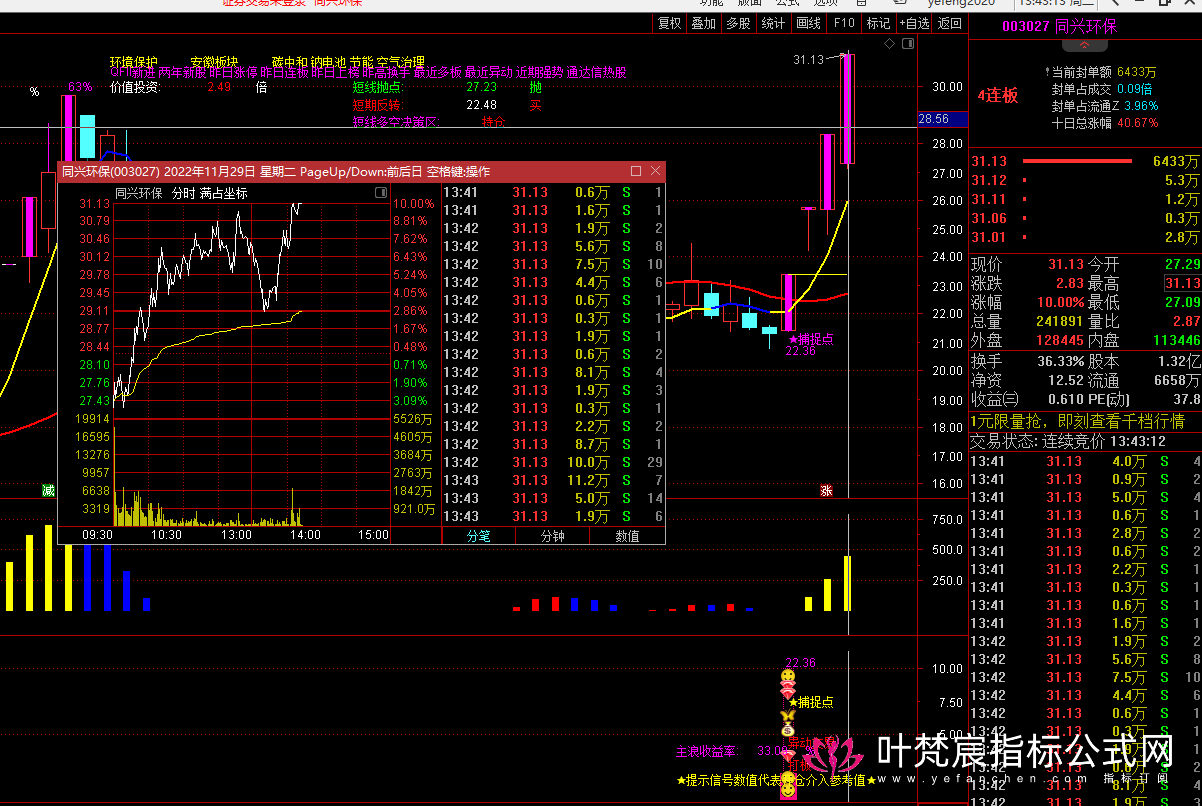Screen dimensions: 1202x806
Task: Click the 涨 marker on the chart
Action: click(826, 490)
